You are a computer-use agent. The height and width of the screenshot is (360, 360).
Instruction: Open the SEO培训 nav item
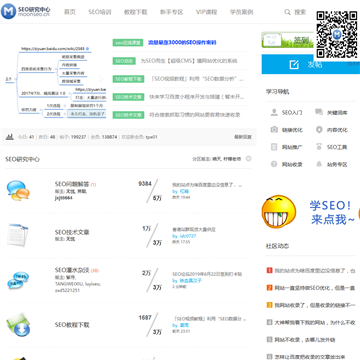pyautogui.click(x=100, y=12)
